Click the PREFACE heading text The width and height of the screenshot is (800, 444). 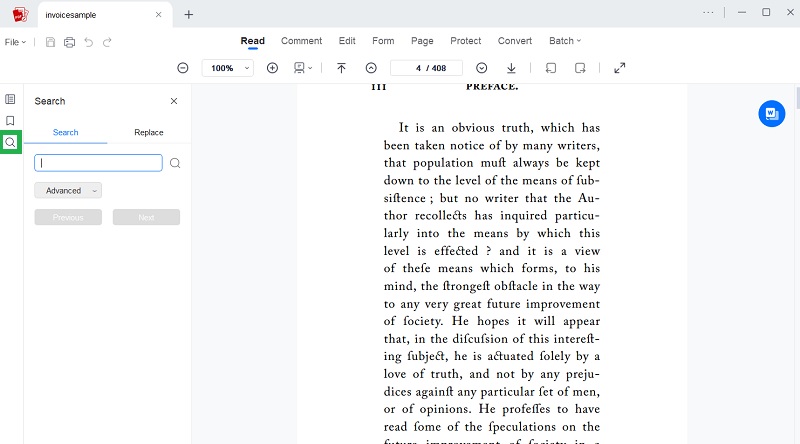click(492, 87)
